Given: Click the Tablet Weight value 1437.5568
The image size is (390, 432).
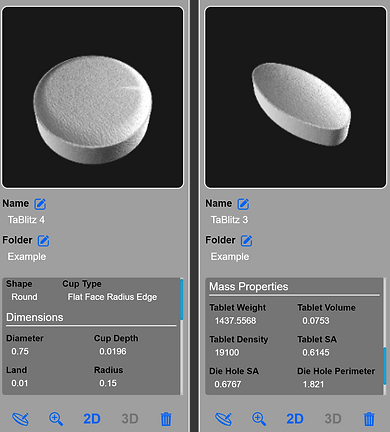Looking at the screenshot, I should click(235, 321).
